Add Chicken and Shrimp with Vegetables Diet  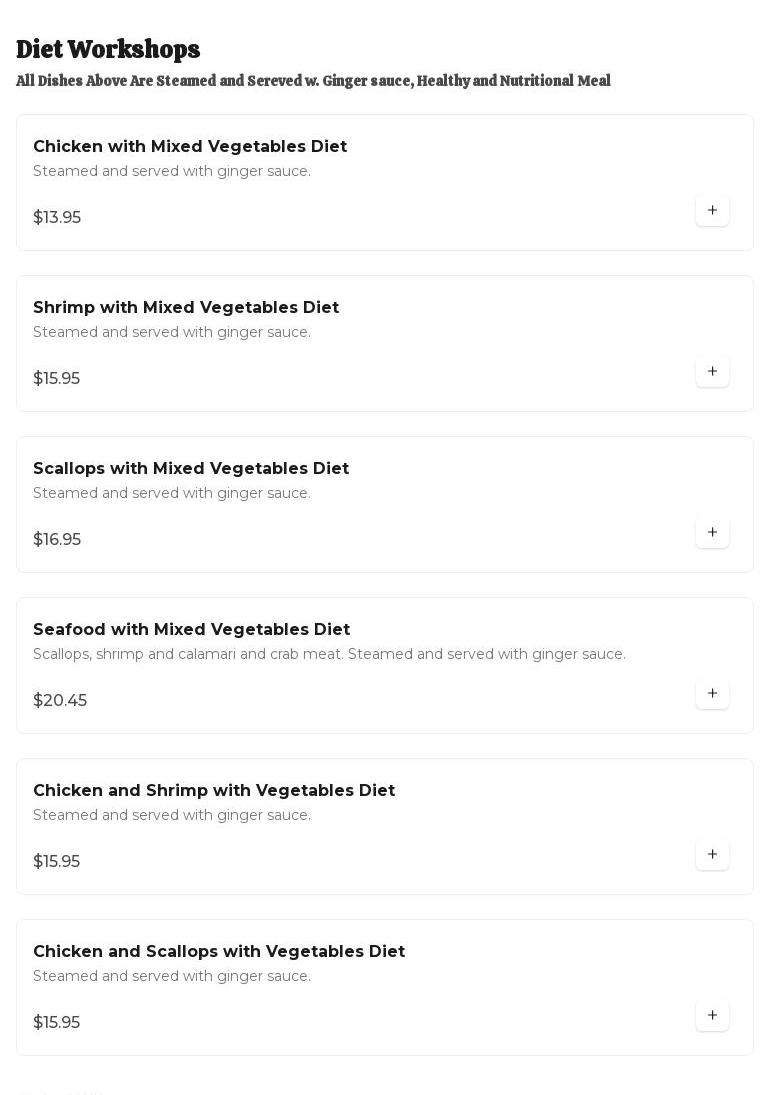click(x=712, y=854)
